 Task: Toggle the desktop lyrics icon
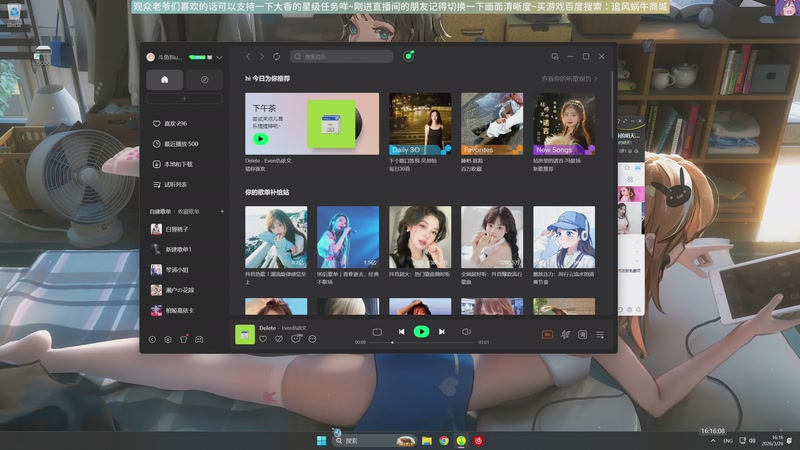tap(582, 335)
